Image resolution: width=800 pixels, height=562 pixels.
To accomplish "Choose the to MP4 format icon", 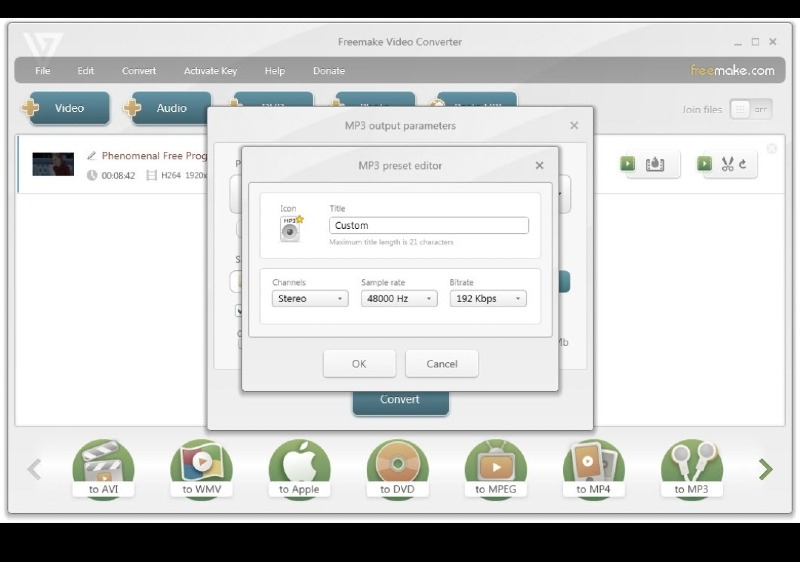I will click(x=593, y=469).
